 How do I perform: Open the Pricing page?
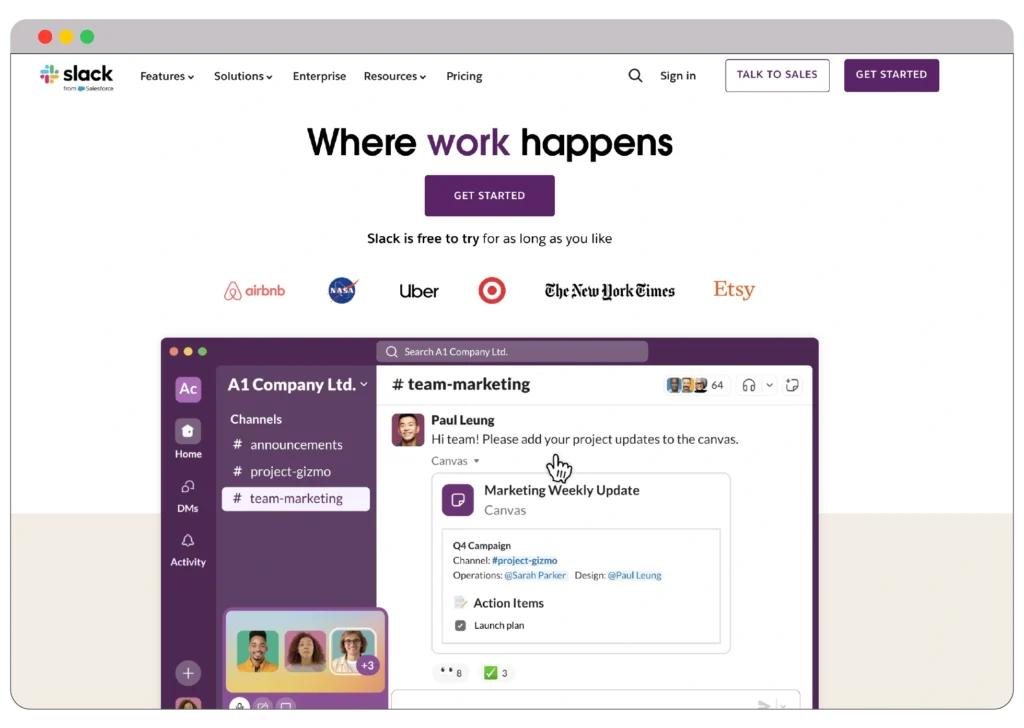(x=464, y=76)
